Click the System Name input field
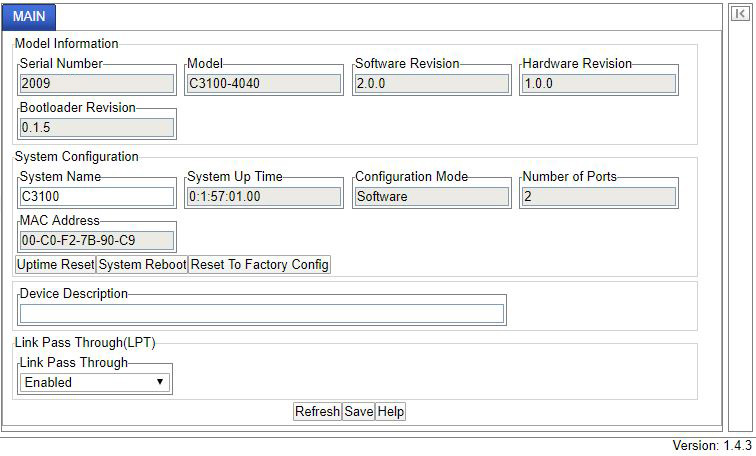756x456 pixels. 97,197
